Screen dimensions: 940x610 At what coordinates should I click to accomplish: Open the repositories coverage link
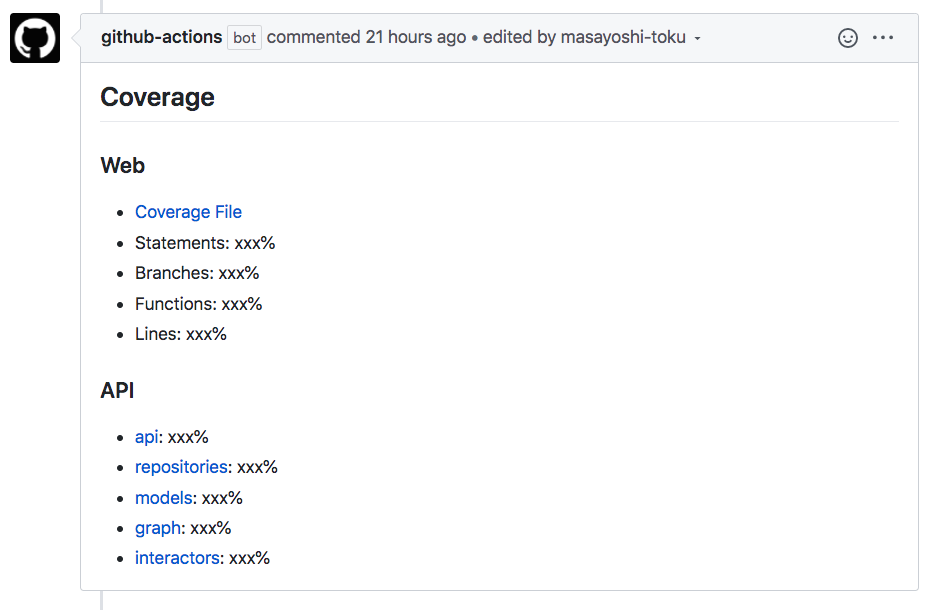click(x=181, y=467)
